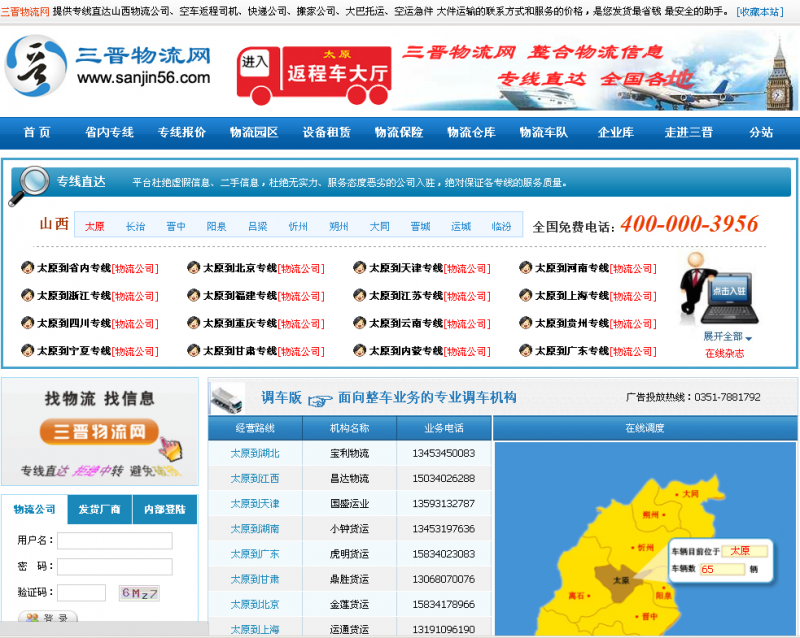Switch to the 发货厂商 login tab
The width and height of the screenshot is (800, 638).
[99, 509]
